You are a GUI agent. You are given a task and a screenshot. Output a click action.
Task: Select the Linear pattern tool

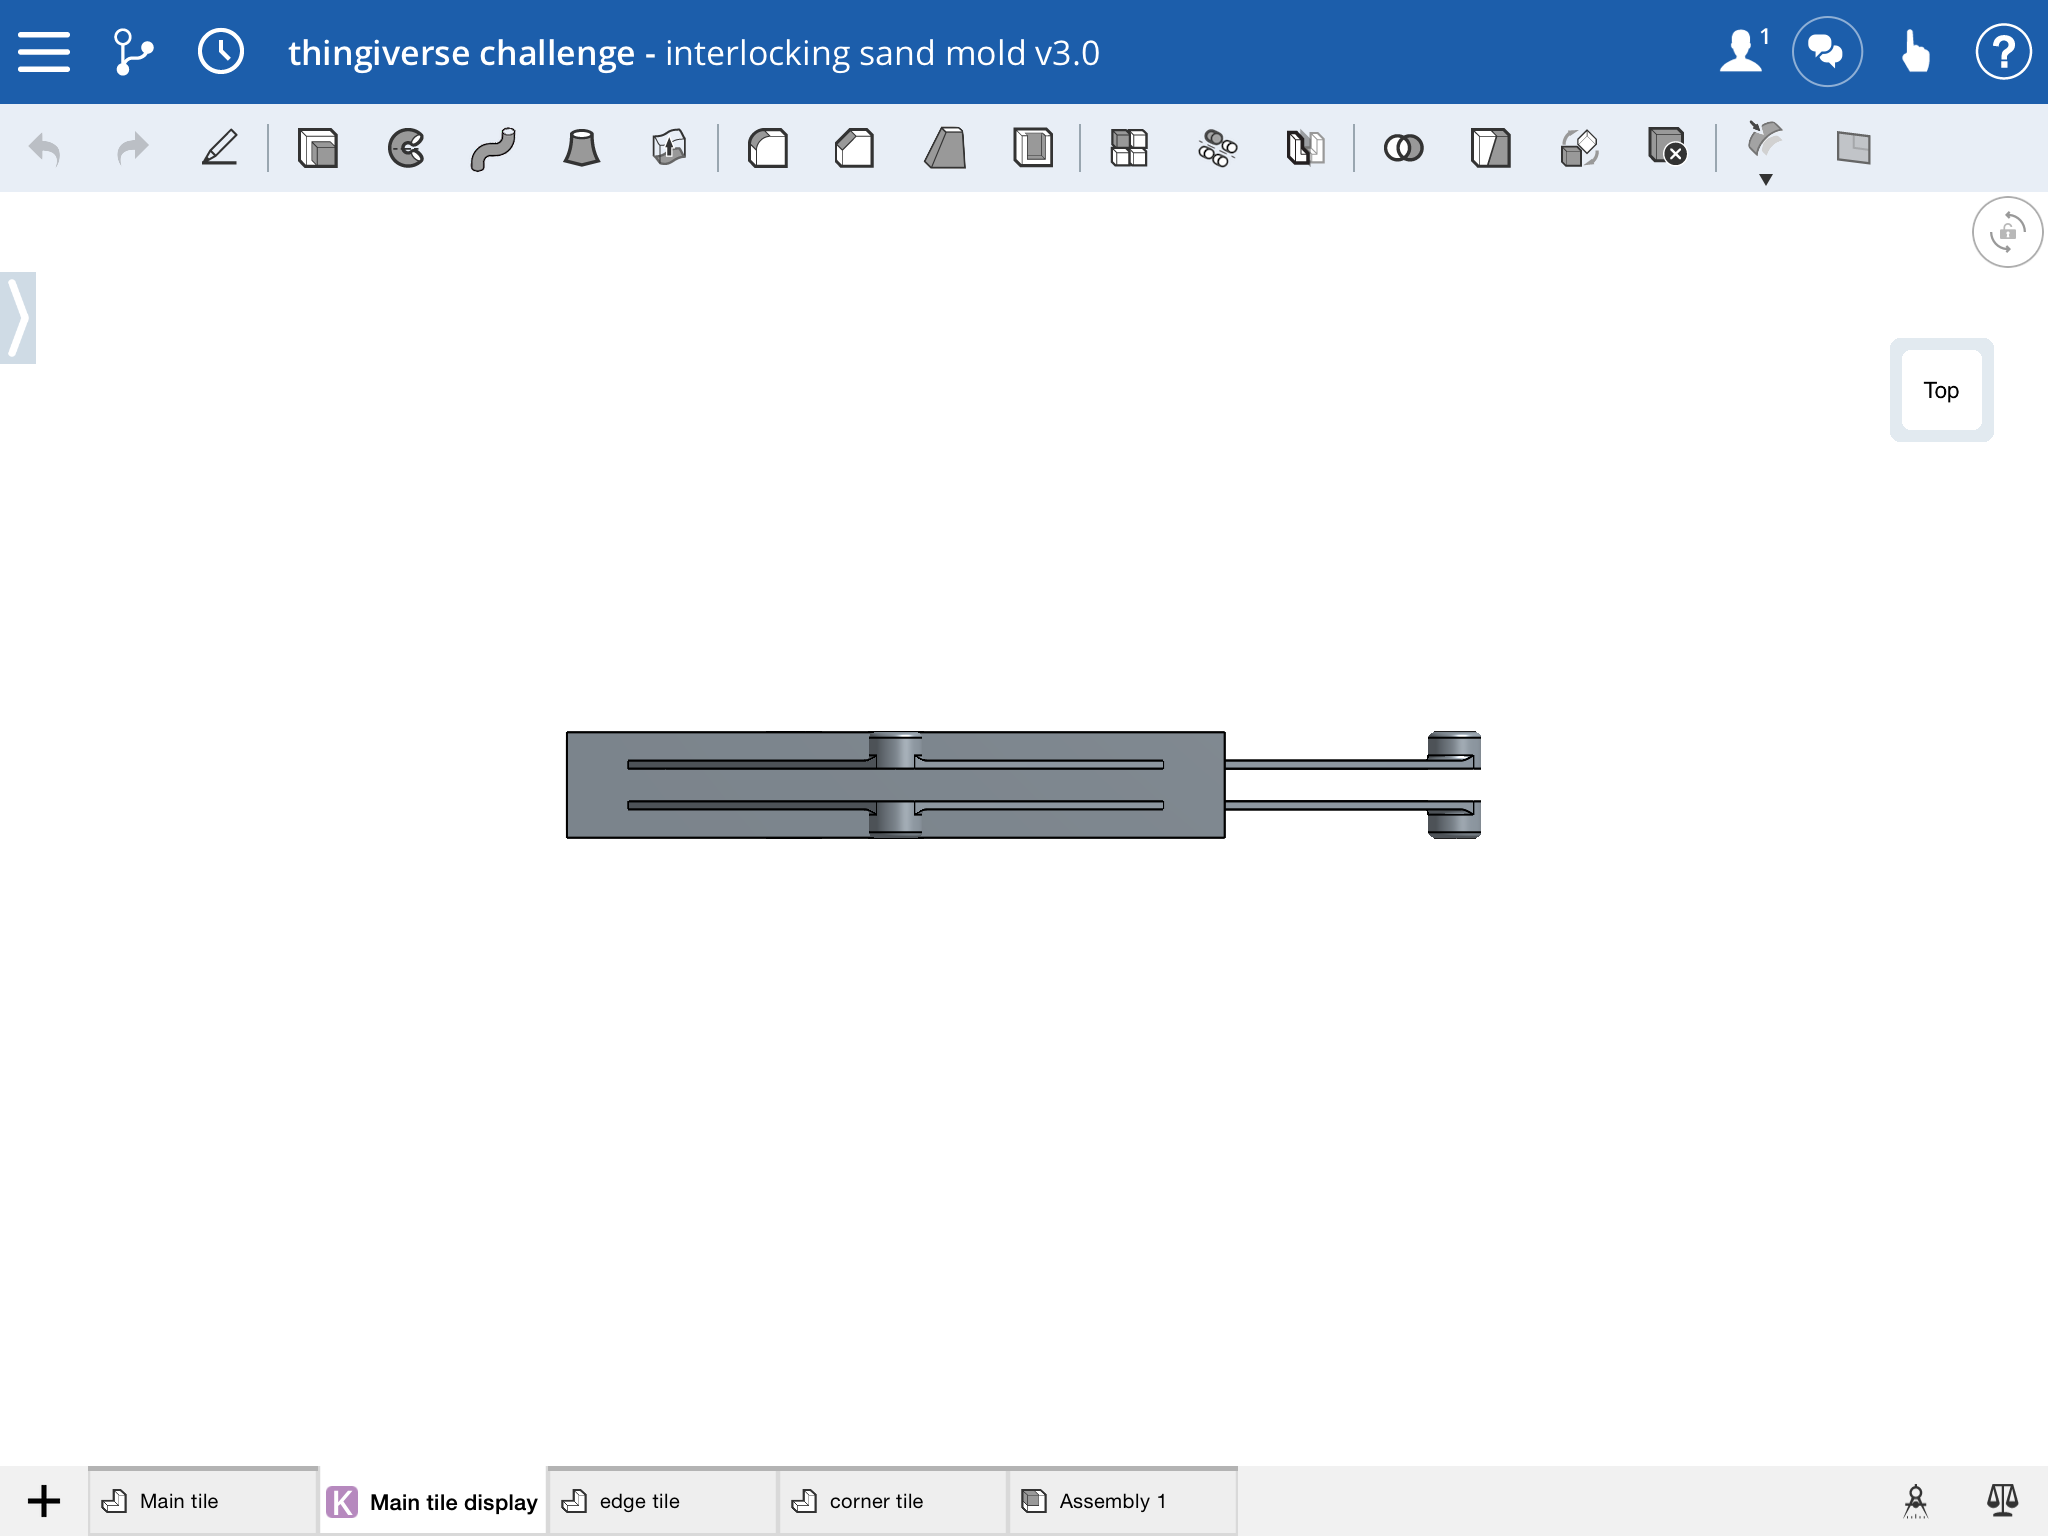(x=1129, y=148)
